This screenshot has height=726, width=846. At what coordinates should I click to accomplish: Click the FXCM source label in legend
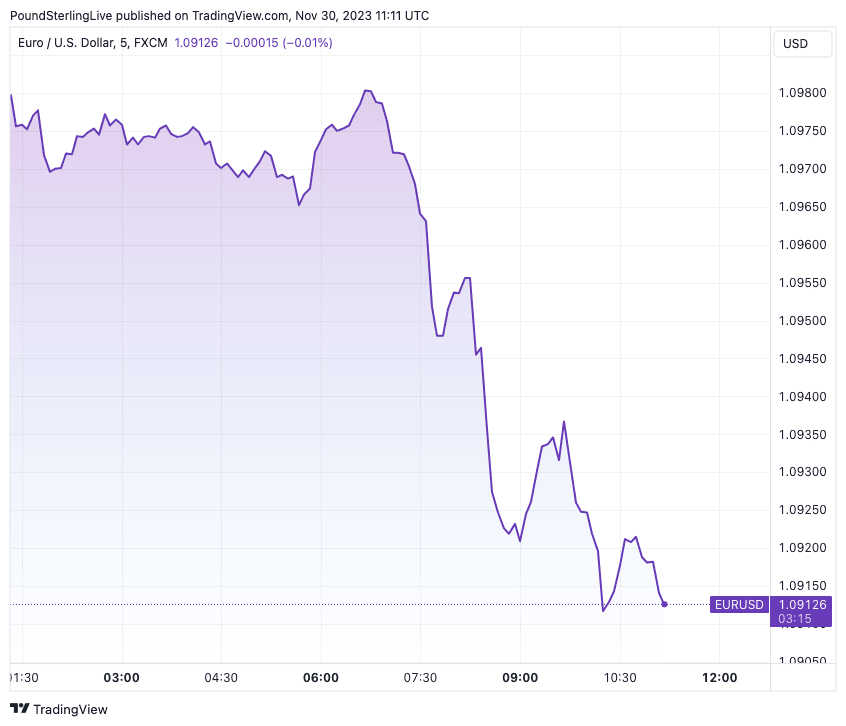tap(150, 43)
